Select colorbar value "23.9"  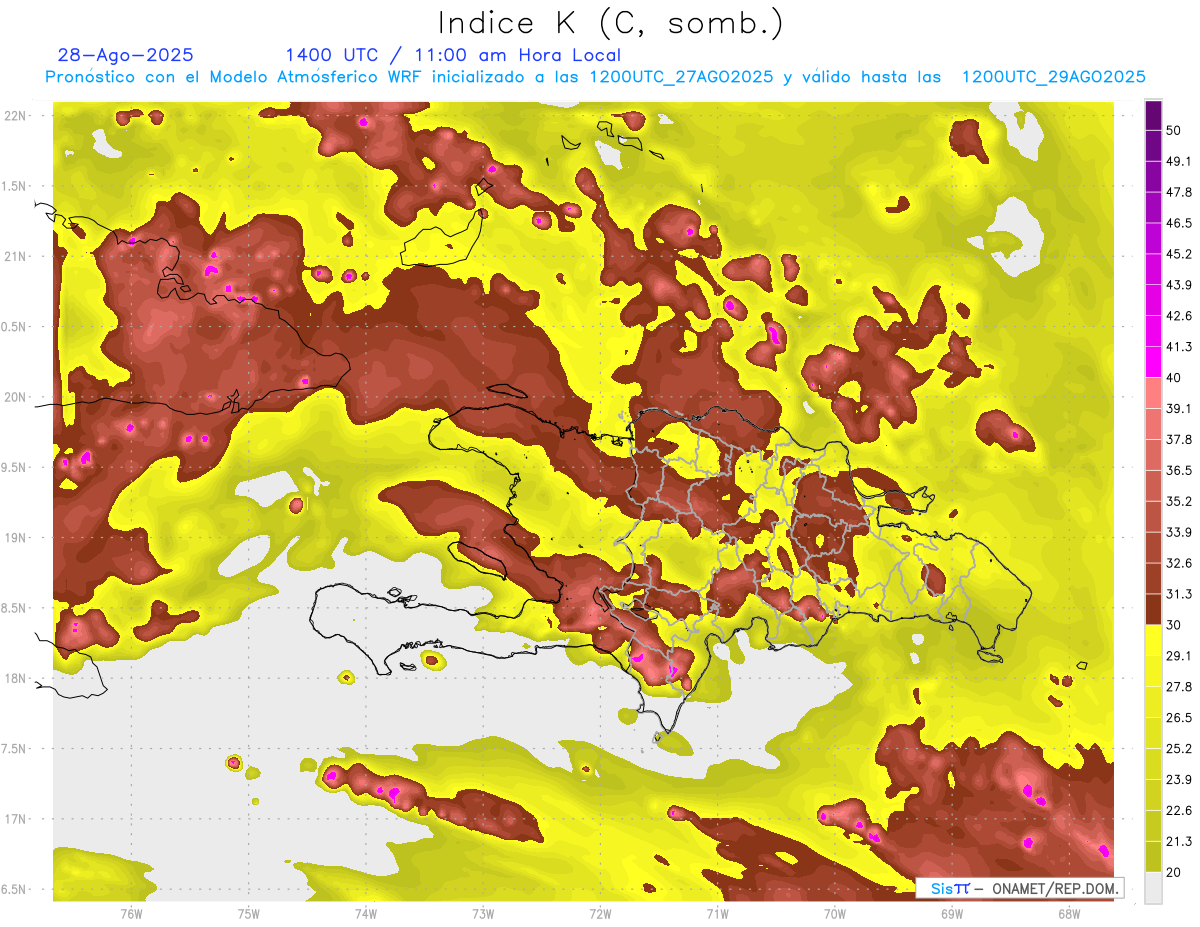point(1180,780)
